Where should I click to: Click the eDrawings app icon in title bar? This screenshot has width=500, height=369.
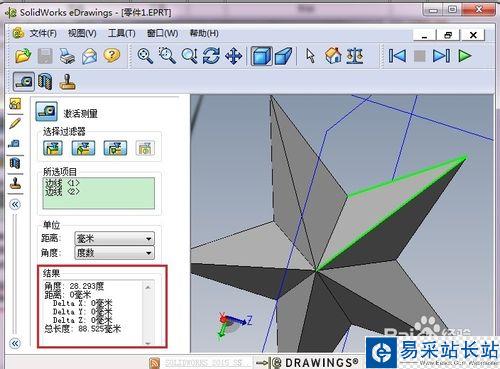tap(11, 13)
